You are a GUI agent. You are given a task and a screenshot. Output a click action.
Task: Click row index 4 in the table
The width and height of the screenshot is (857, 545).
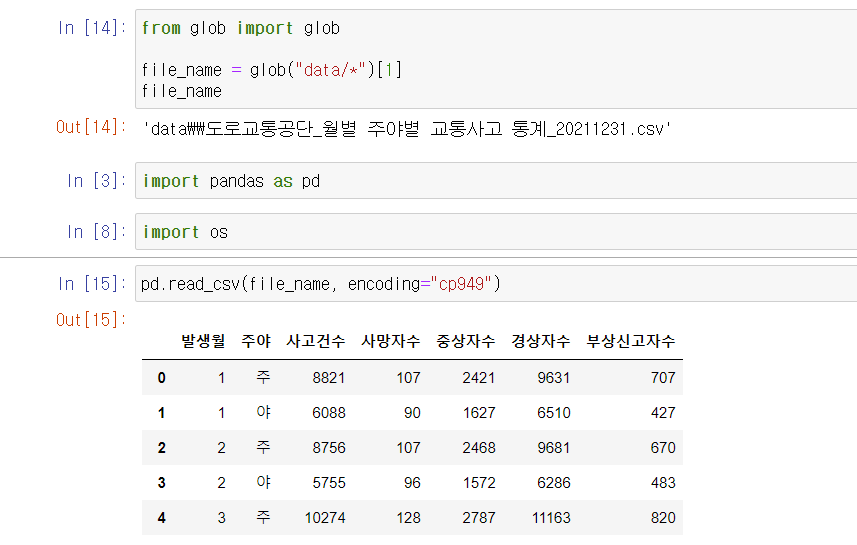[161, 518]
